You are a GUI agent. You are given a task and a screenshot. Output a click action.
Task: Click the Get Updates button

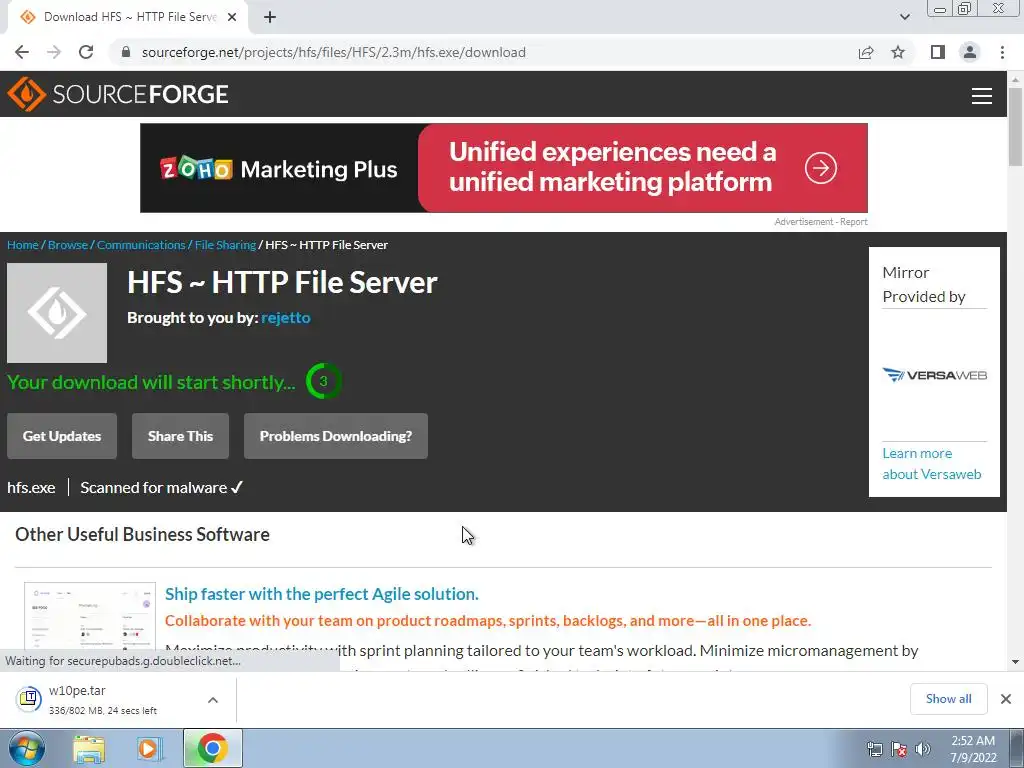(62, 436)
